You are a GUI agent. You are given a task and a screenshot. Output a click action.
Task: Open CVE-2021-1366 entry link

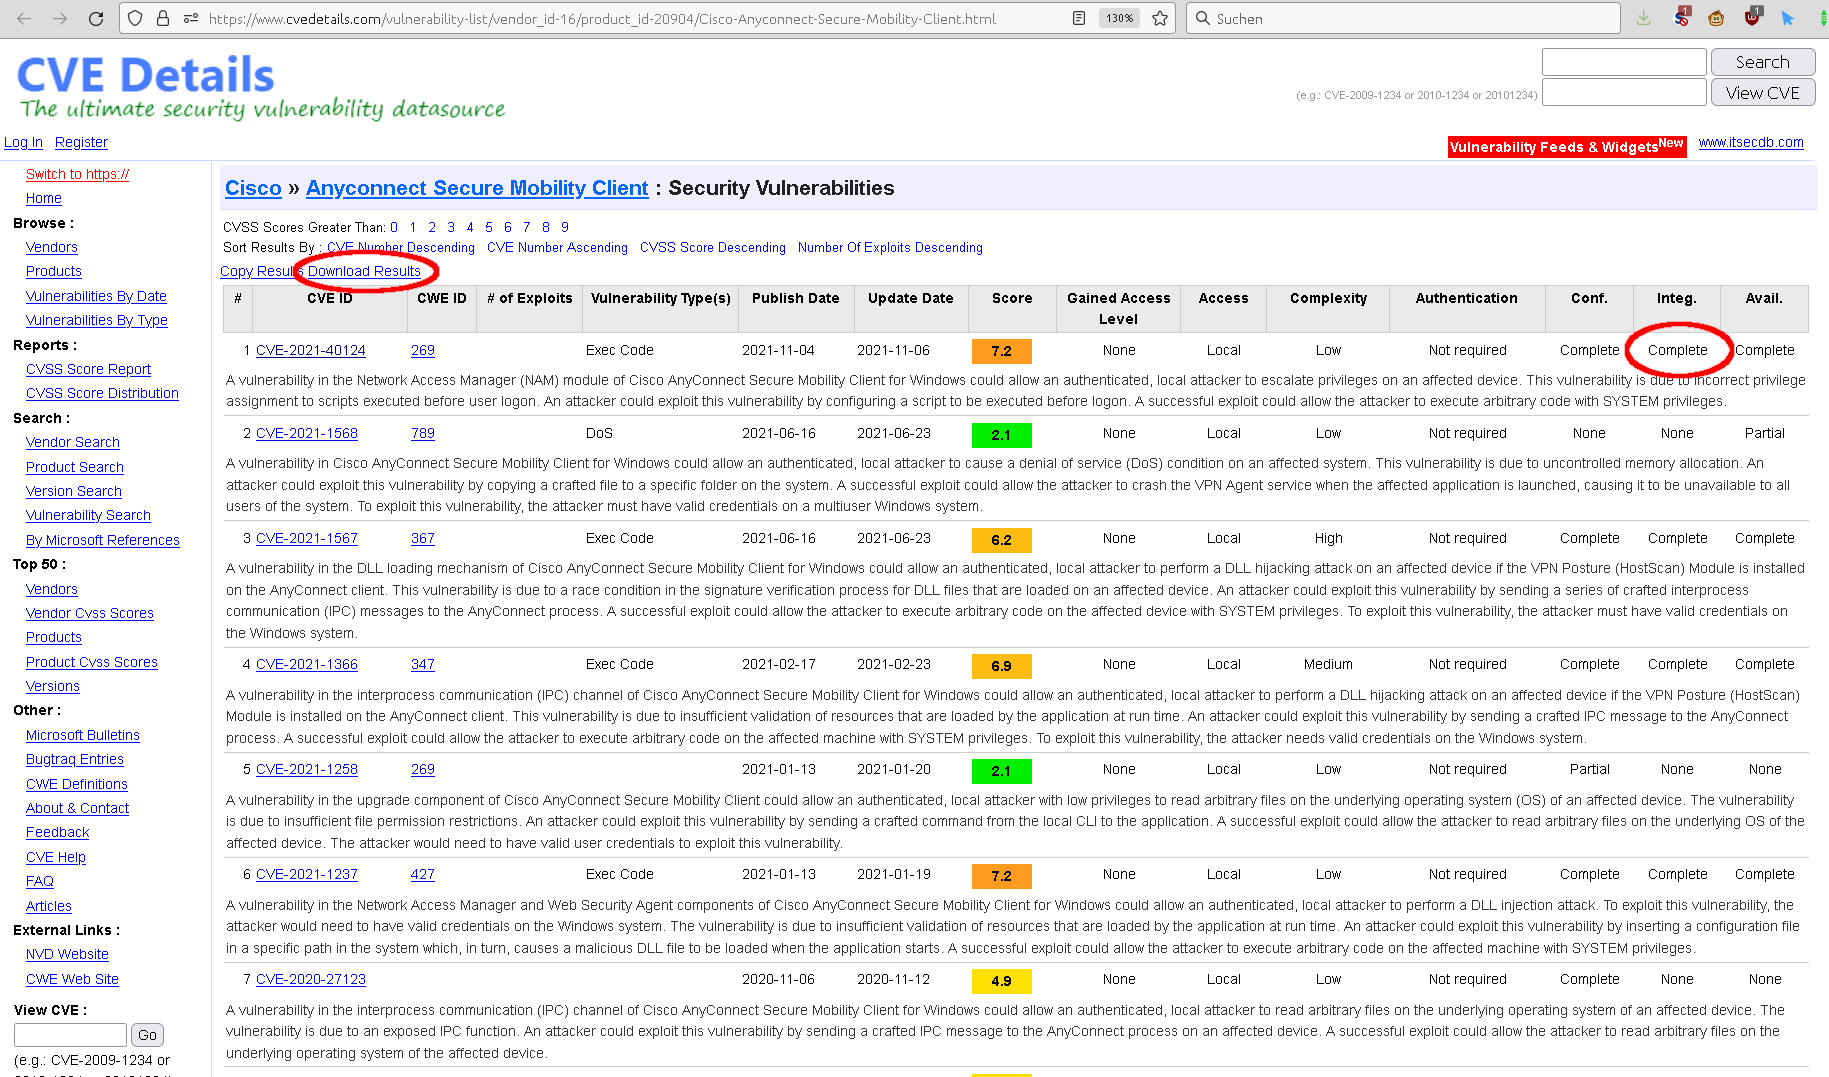pos(307,664)
